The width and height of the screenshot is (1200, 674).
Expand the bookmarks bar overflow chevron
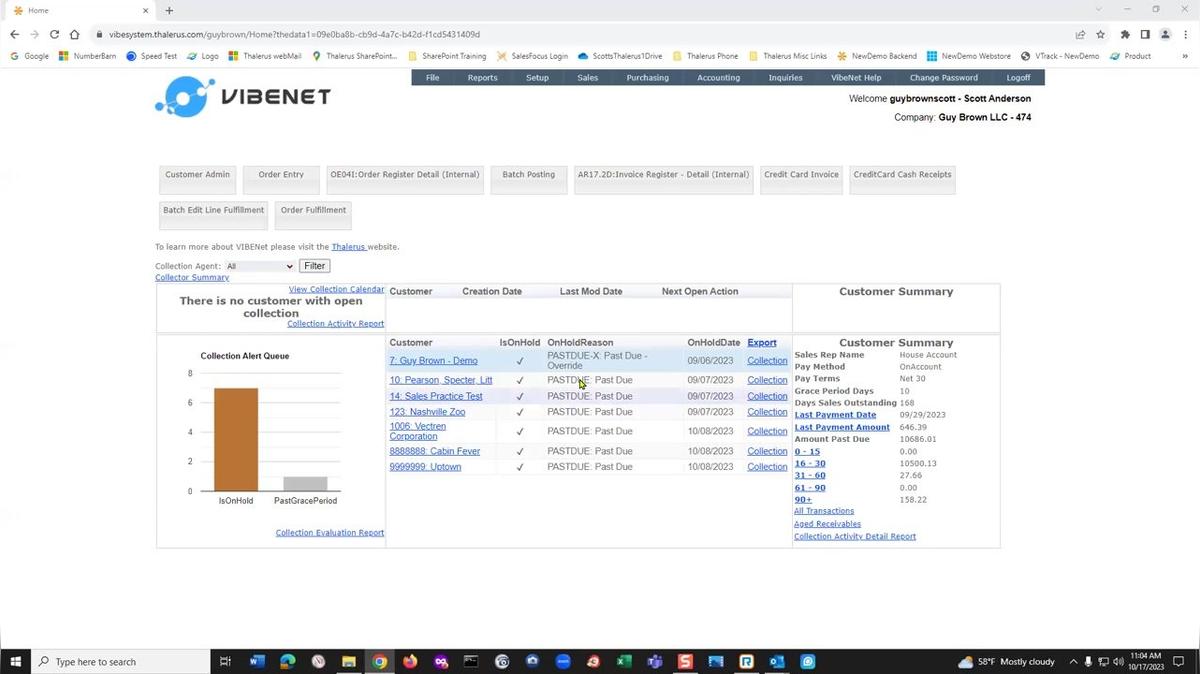click(x=1185, y=56)
